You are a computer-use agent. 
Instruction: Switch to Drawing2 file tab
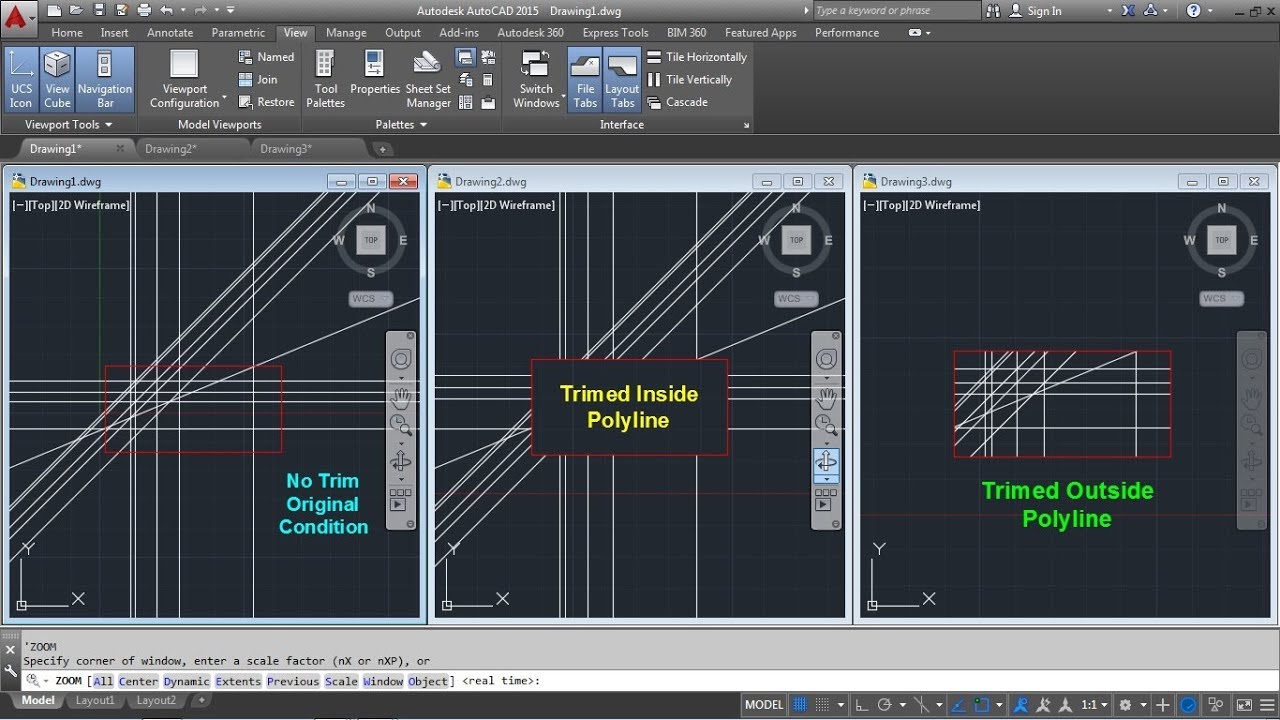(x=171, y=149)
